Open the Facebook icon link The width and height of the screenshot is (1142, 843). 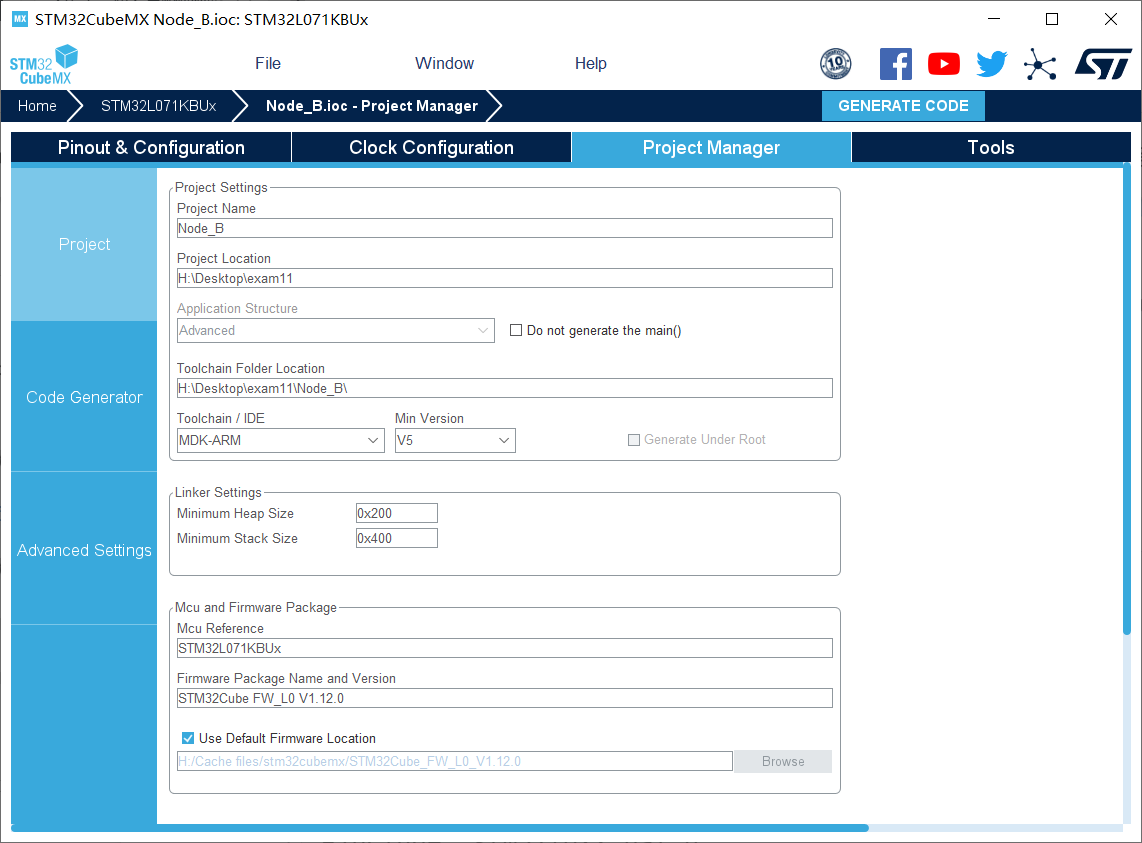tap(895, 64)
